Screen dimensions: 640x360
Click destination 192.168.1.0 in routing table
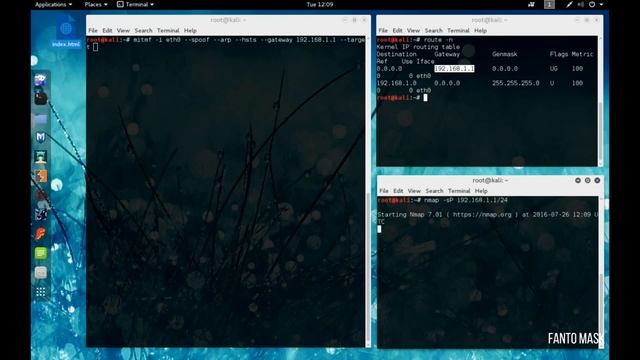pos(396,83)
